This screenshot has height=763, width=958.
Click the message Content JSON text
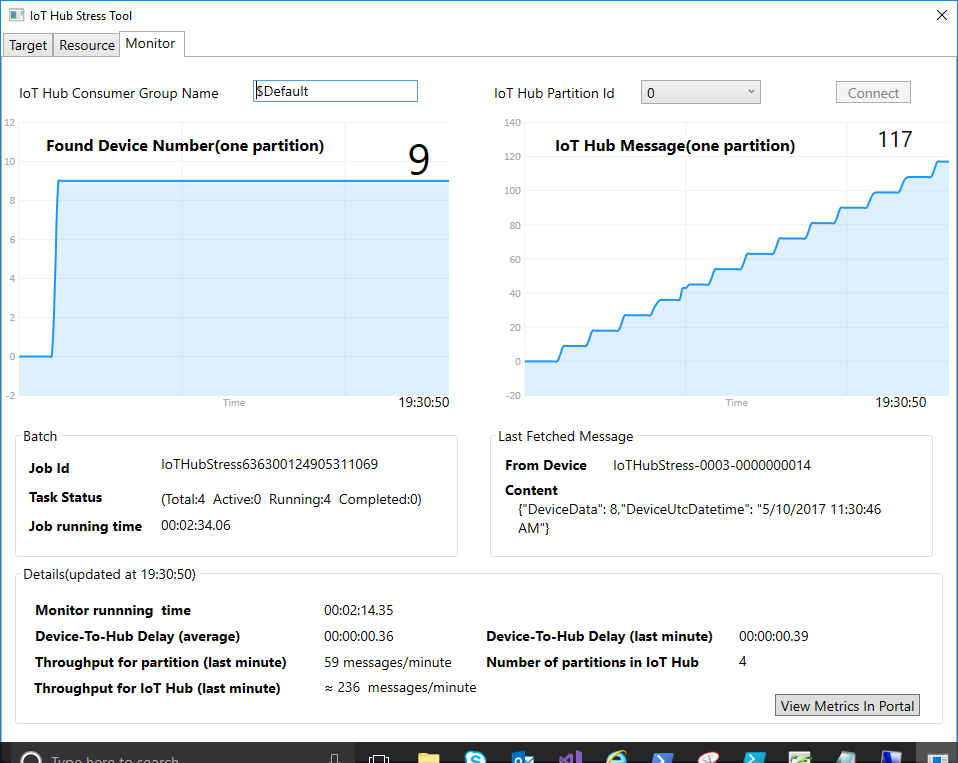700,519
